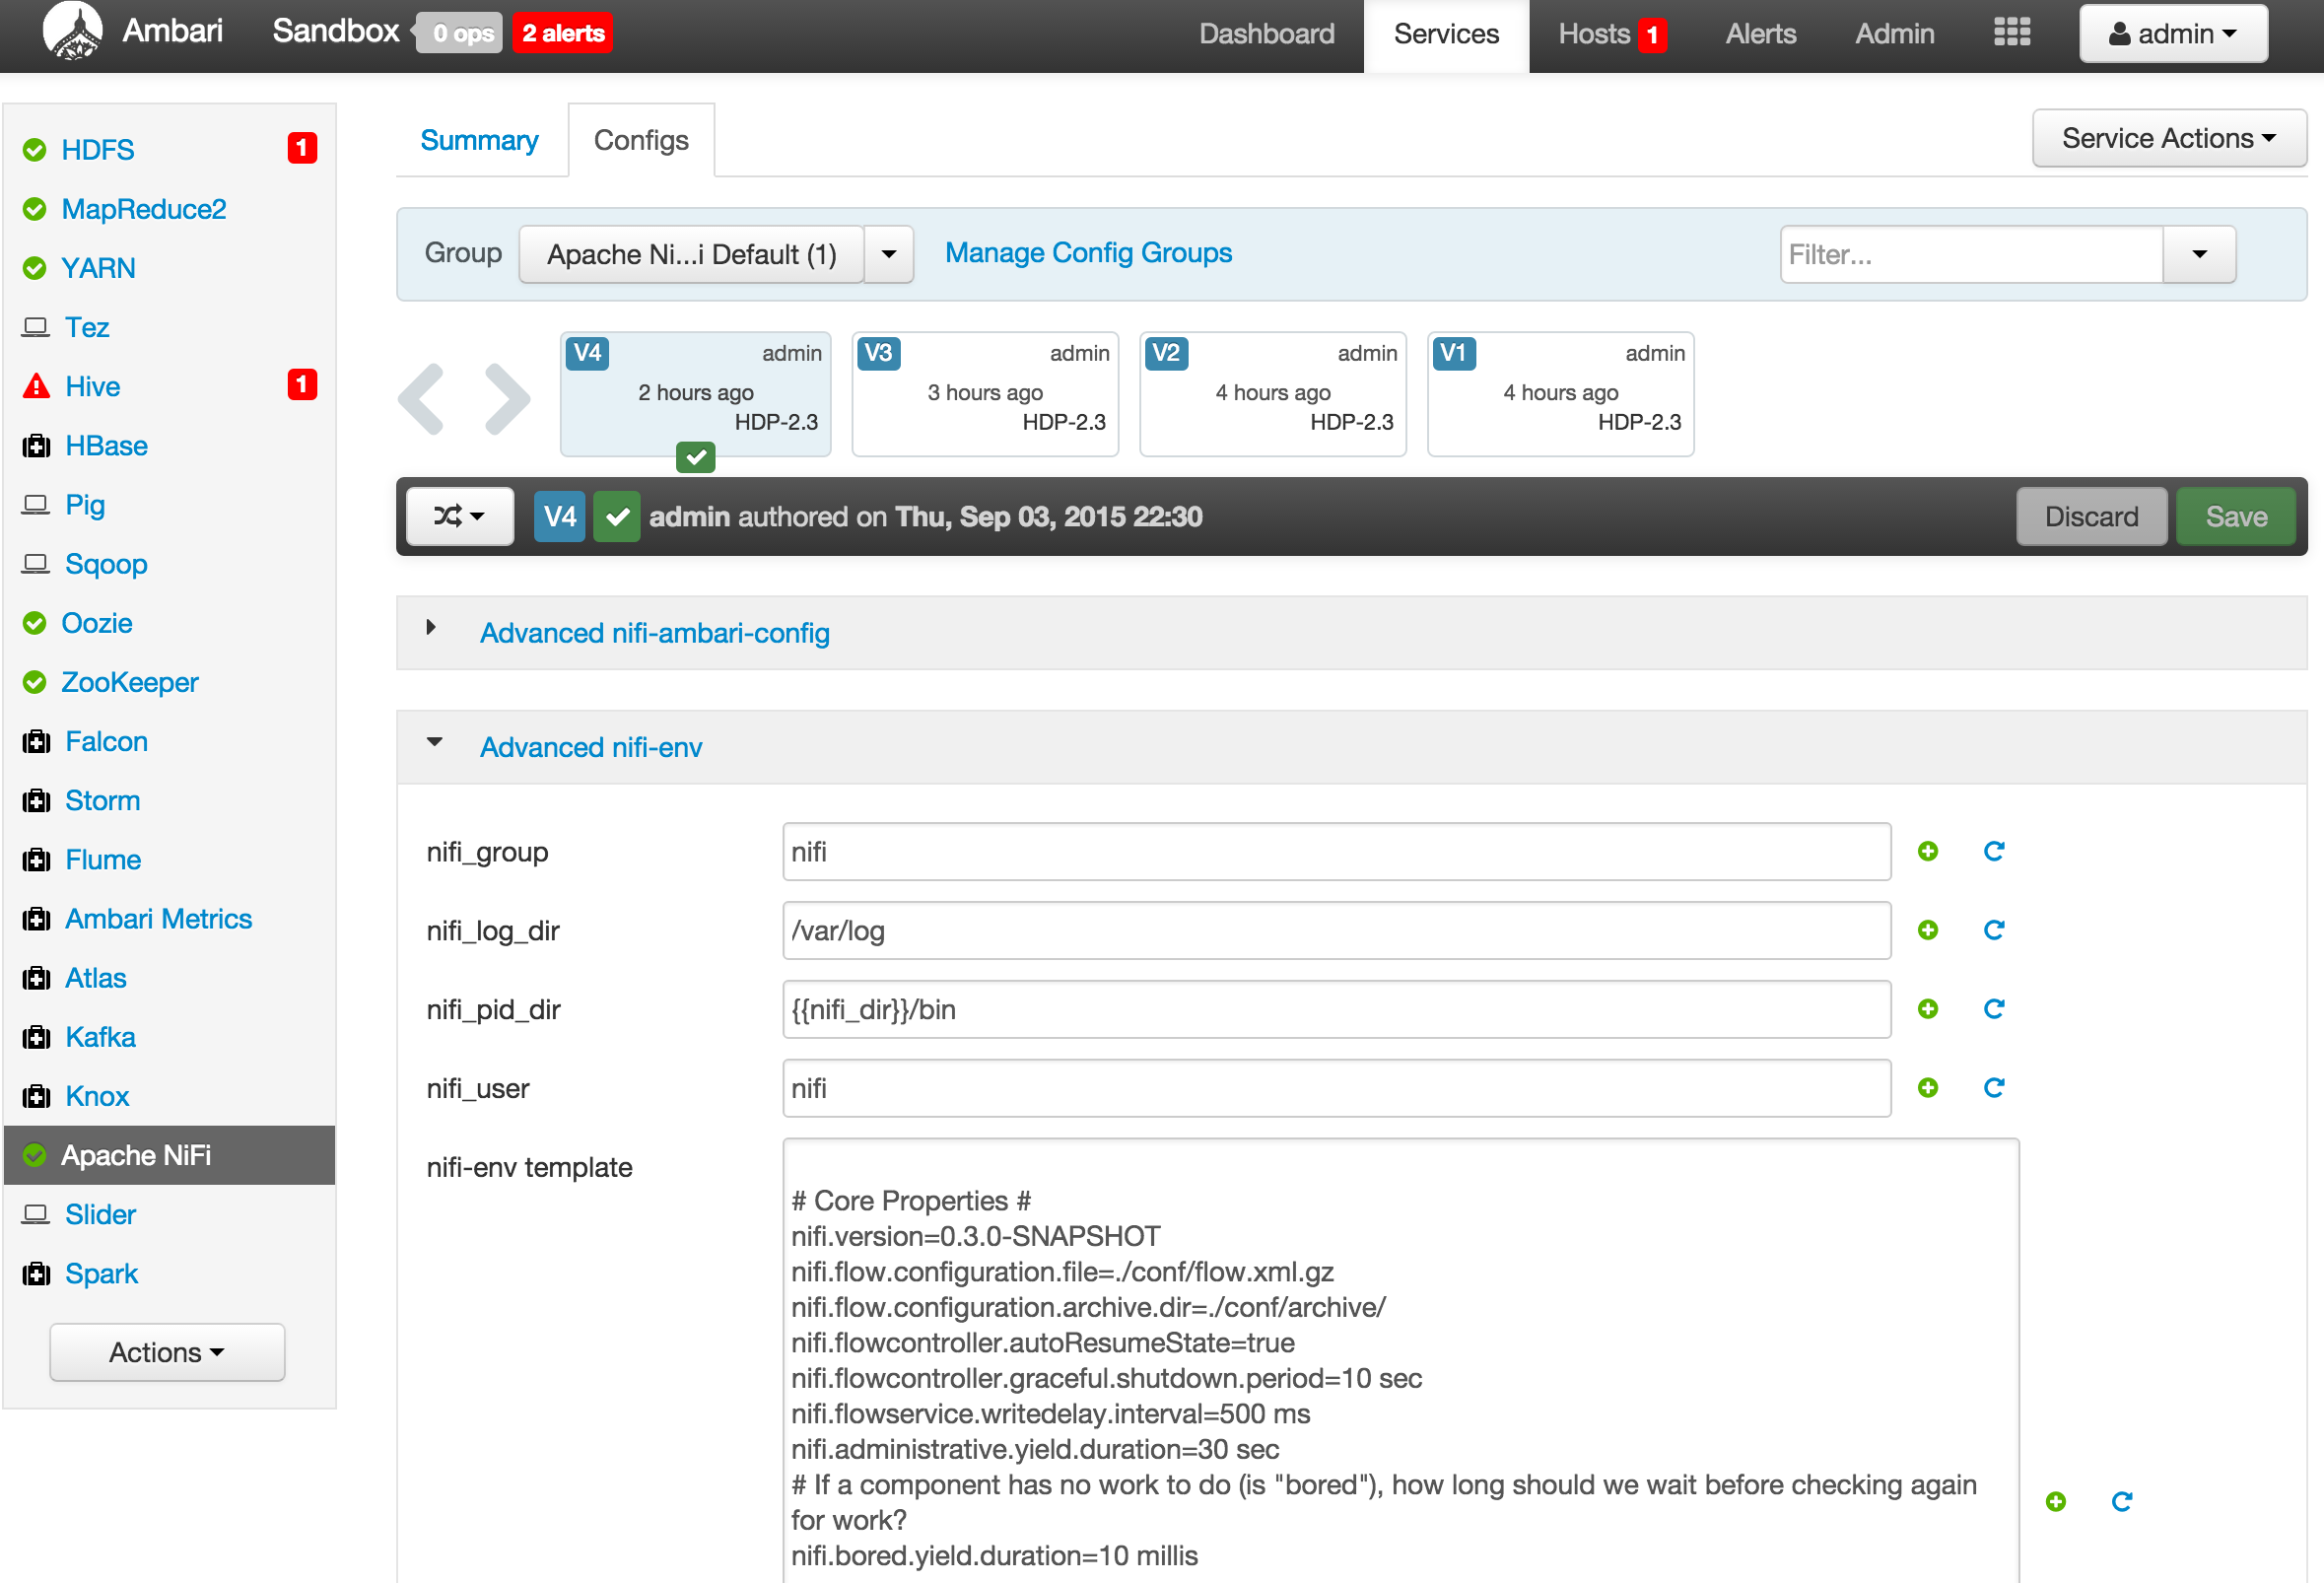Open the views grid icon
Viewport: 2324px width, 1583px height.
[2011, 33]
